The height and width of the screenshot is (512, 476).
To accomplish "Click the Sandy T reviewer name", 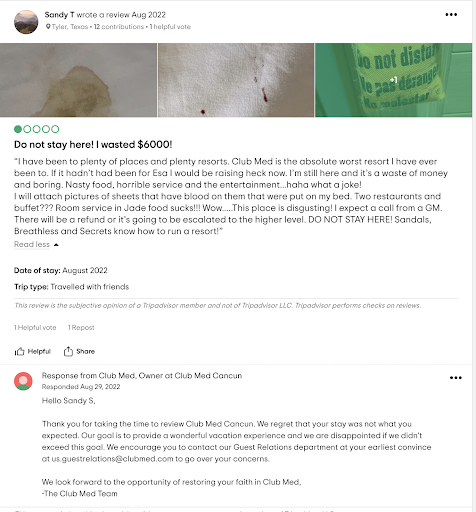I will pyautogui.click(x=59, y=15).
